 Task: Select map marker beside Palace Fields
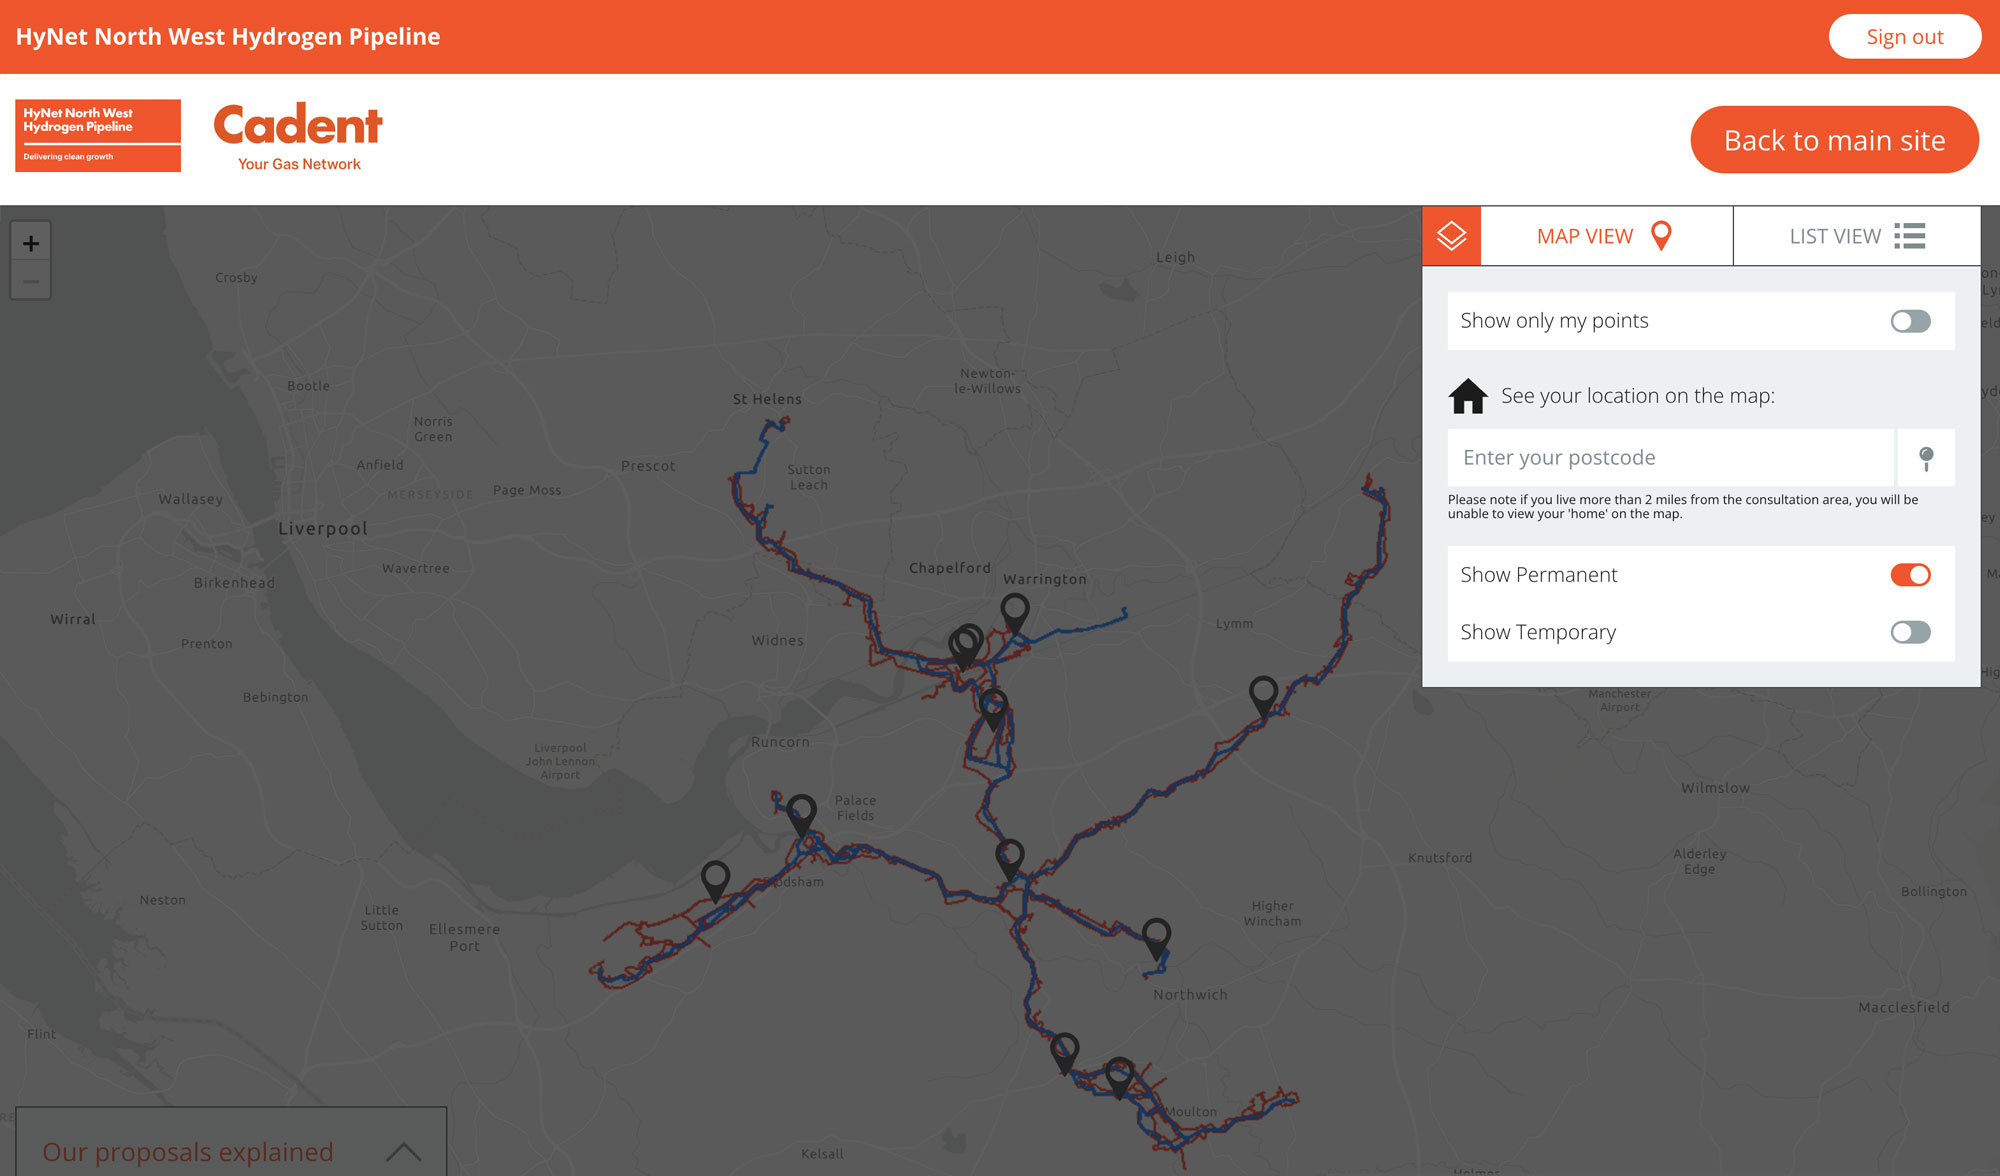coord(802,814)
